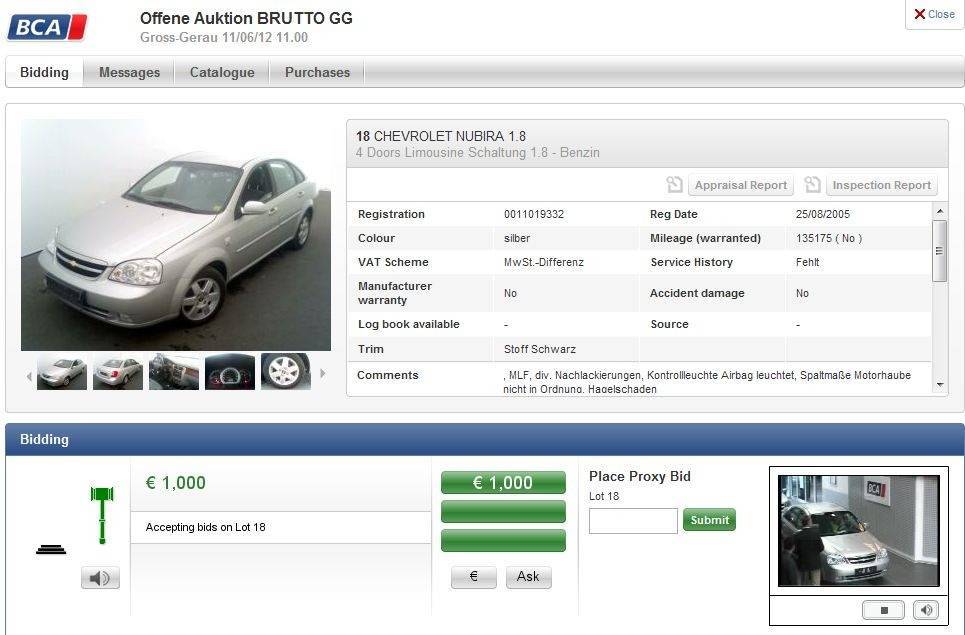This screenshot has height=635, width=965.
Task: Open the Messages tab
Action: coord(129,72)
